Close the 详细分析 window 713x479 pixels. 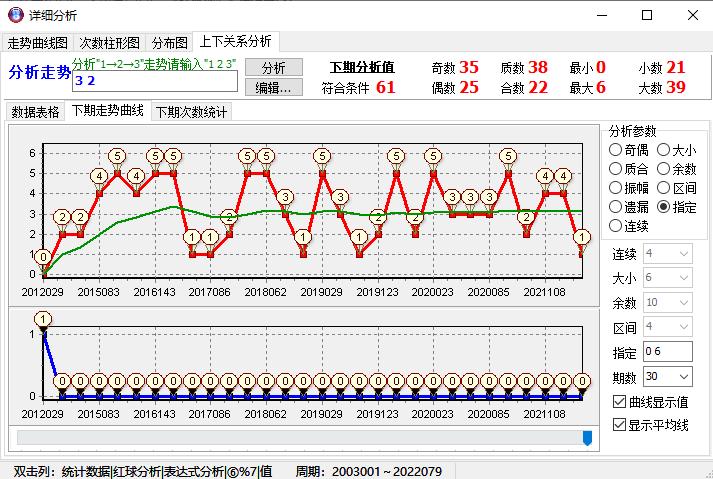pyautogui.click(x=693, y=15)
